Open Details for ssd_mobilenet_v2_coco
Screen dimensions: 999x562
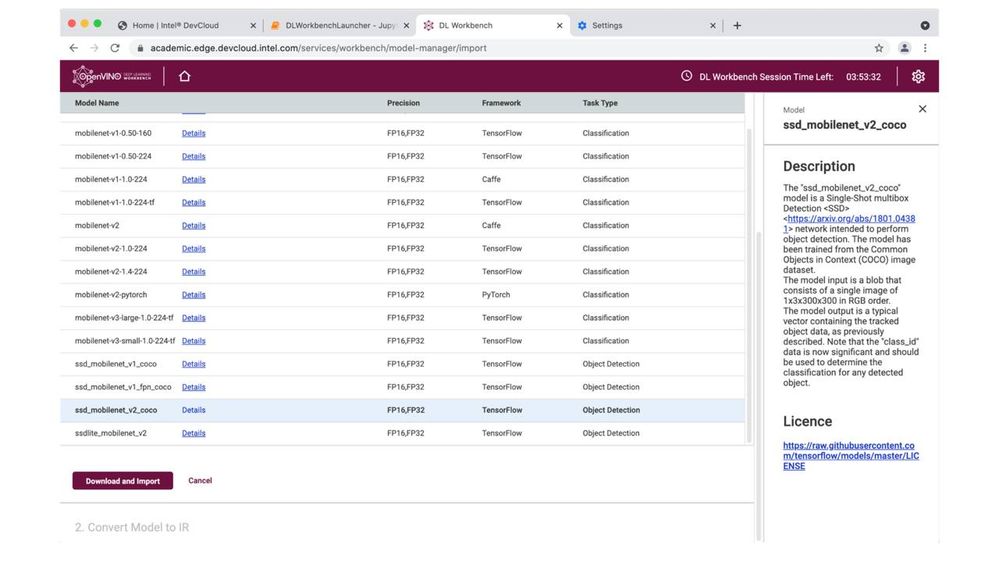pos(194,410)
